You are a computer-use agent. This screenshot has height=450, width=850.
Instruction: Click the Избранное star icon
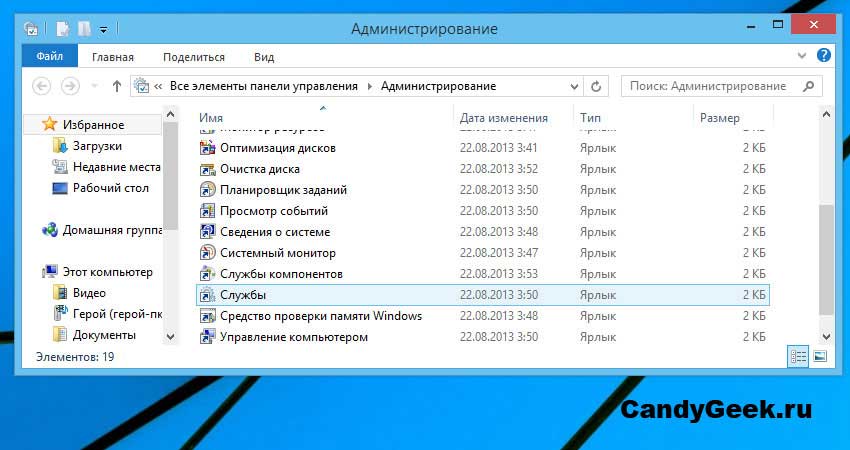49,124
